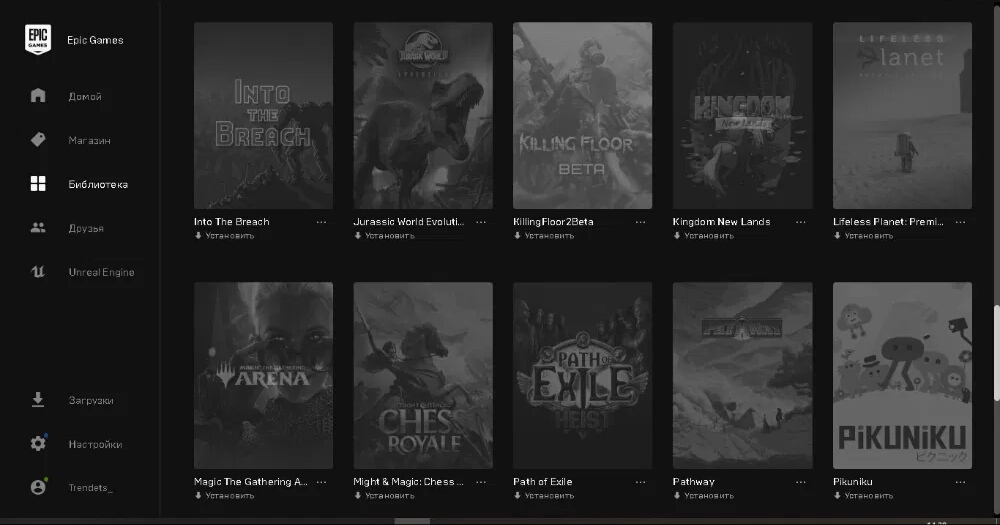Select the Lifeless Planet cover thumbnail
1000x525 pixels.
(902, 115)
